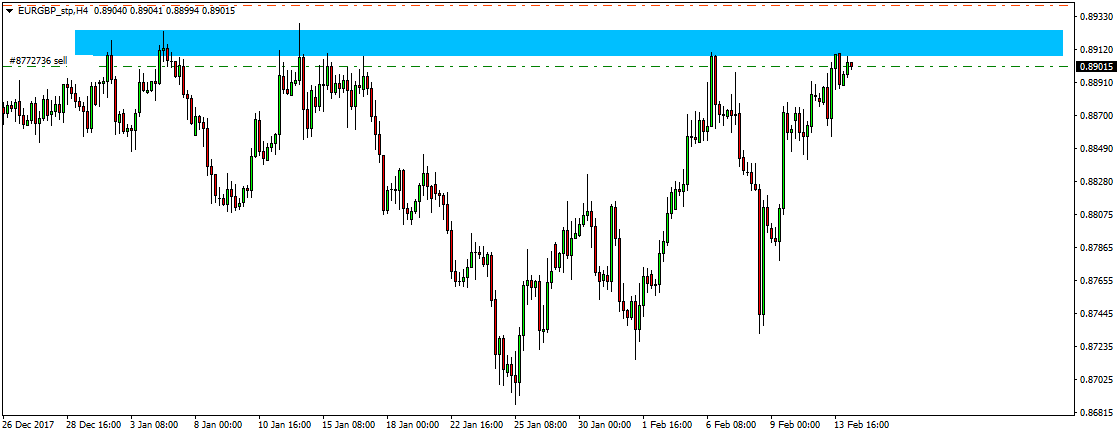This screenshot has height=436, width=1117.
Task: Click the 26 Dec 2017 time label
Action: (28, 425)
